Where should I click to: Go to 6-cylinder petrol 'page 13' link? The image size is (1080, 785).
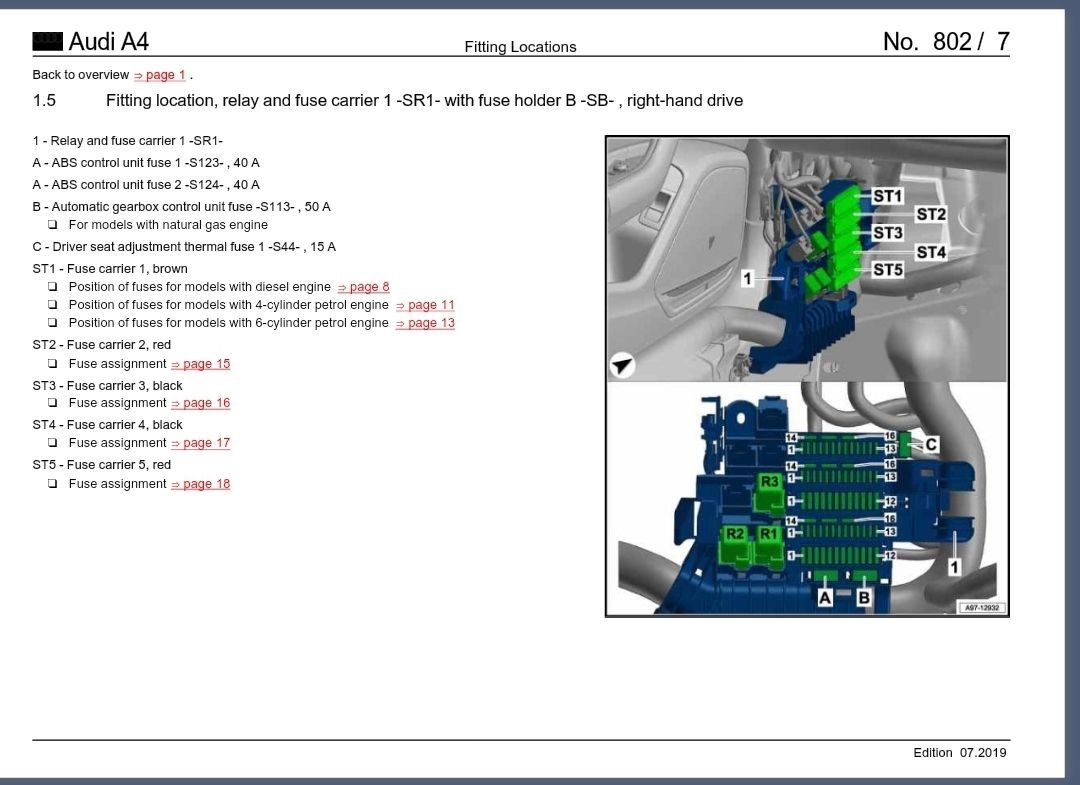(425, 323)
